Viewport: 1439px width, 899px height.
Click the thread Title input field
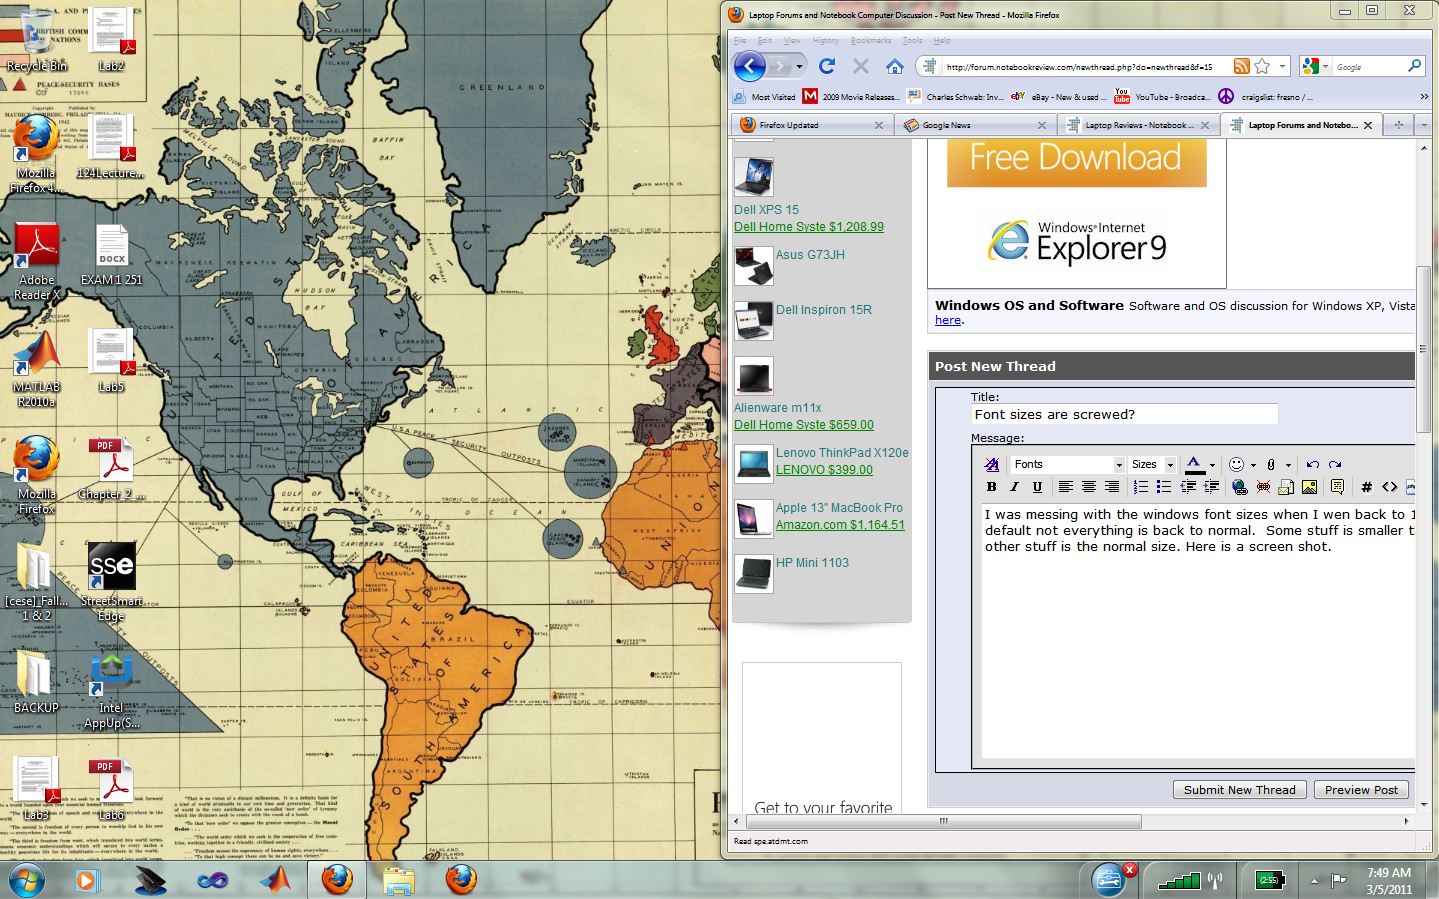click(x=1124, y=414)
